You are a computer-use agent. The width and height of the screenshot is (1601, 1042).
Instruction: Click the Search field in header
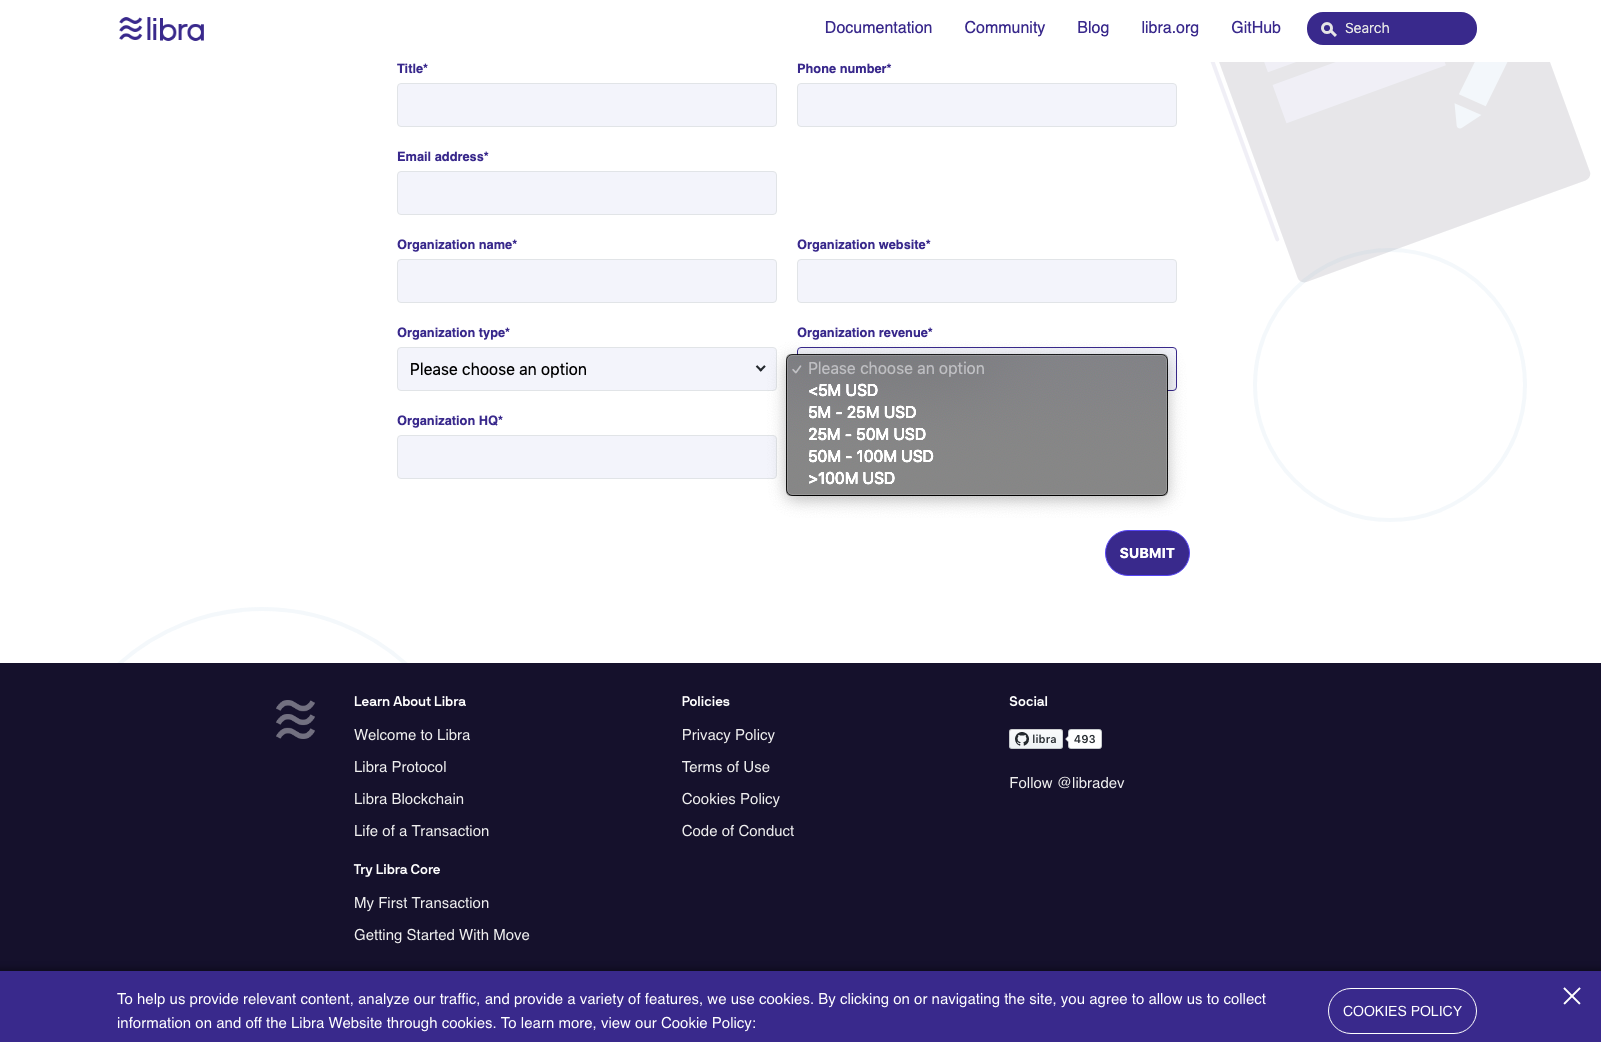click(1392, 28)
